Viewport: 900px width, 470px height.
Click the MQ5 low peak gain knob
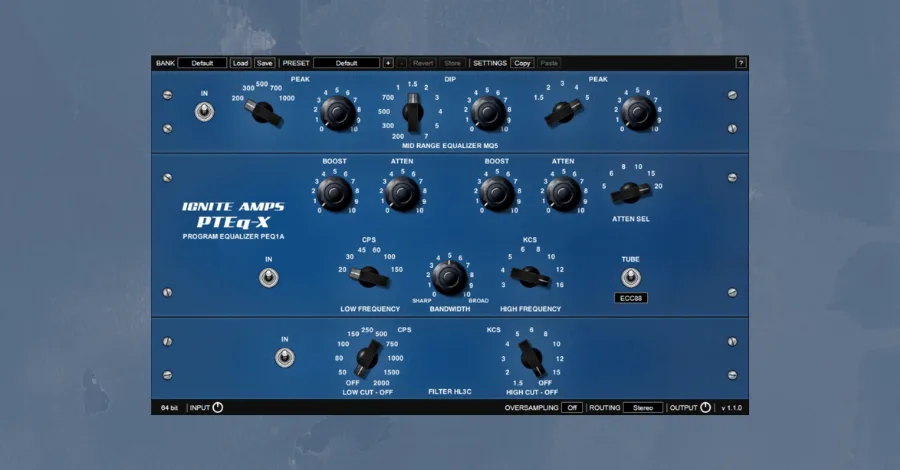point(338,112)
